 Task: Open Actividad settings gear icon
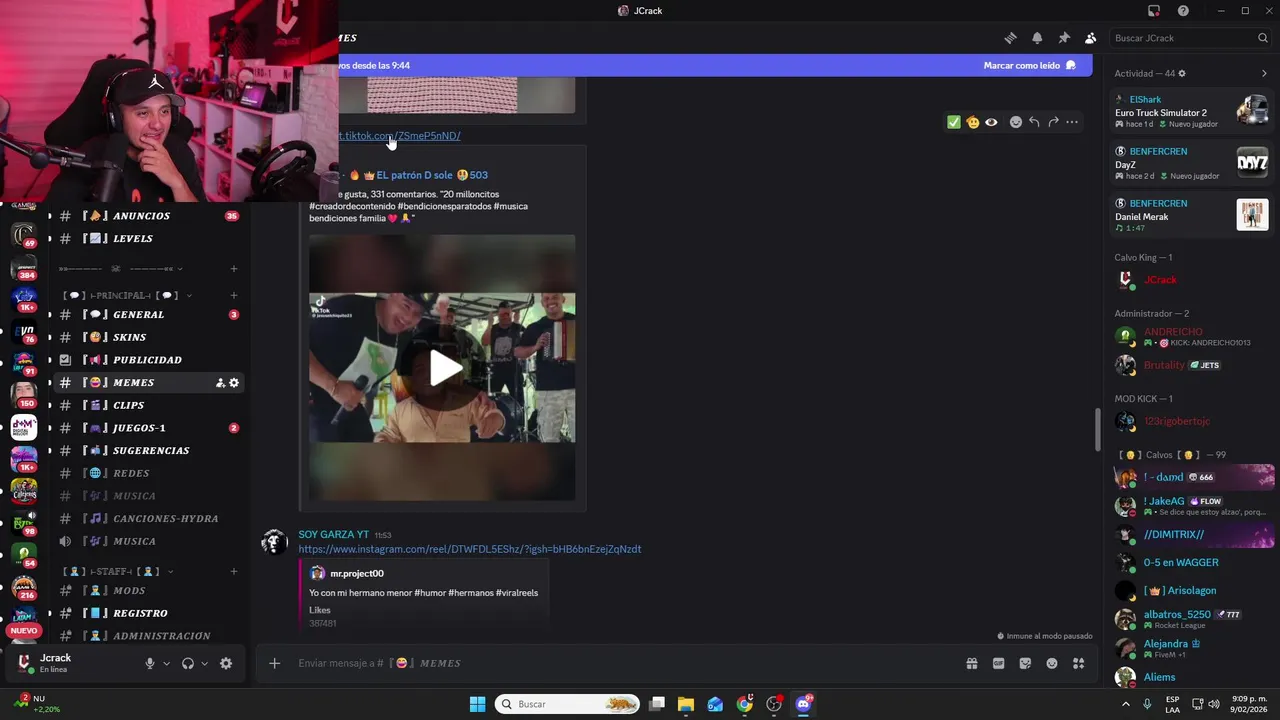(x=1182, y=74)
